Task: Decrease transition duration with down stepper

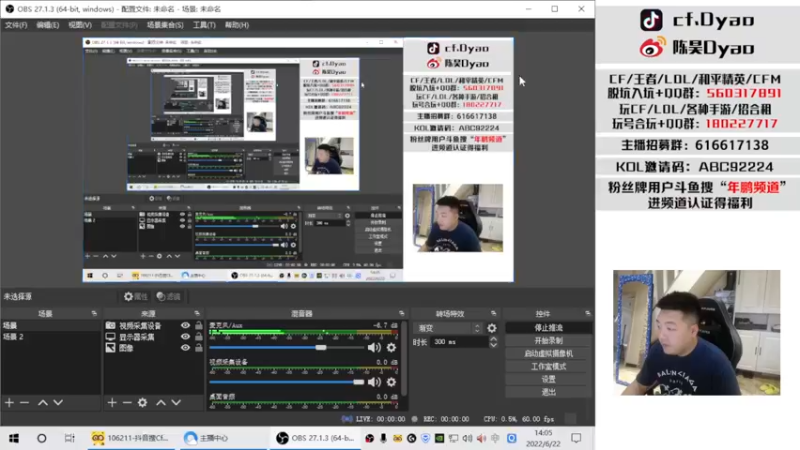Action: (493, 345)
